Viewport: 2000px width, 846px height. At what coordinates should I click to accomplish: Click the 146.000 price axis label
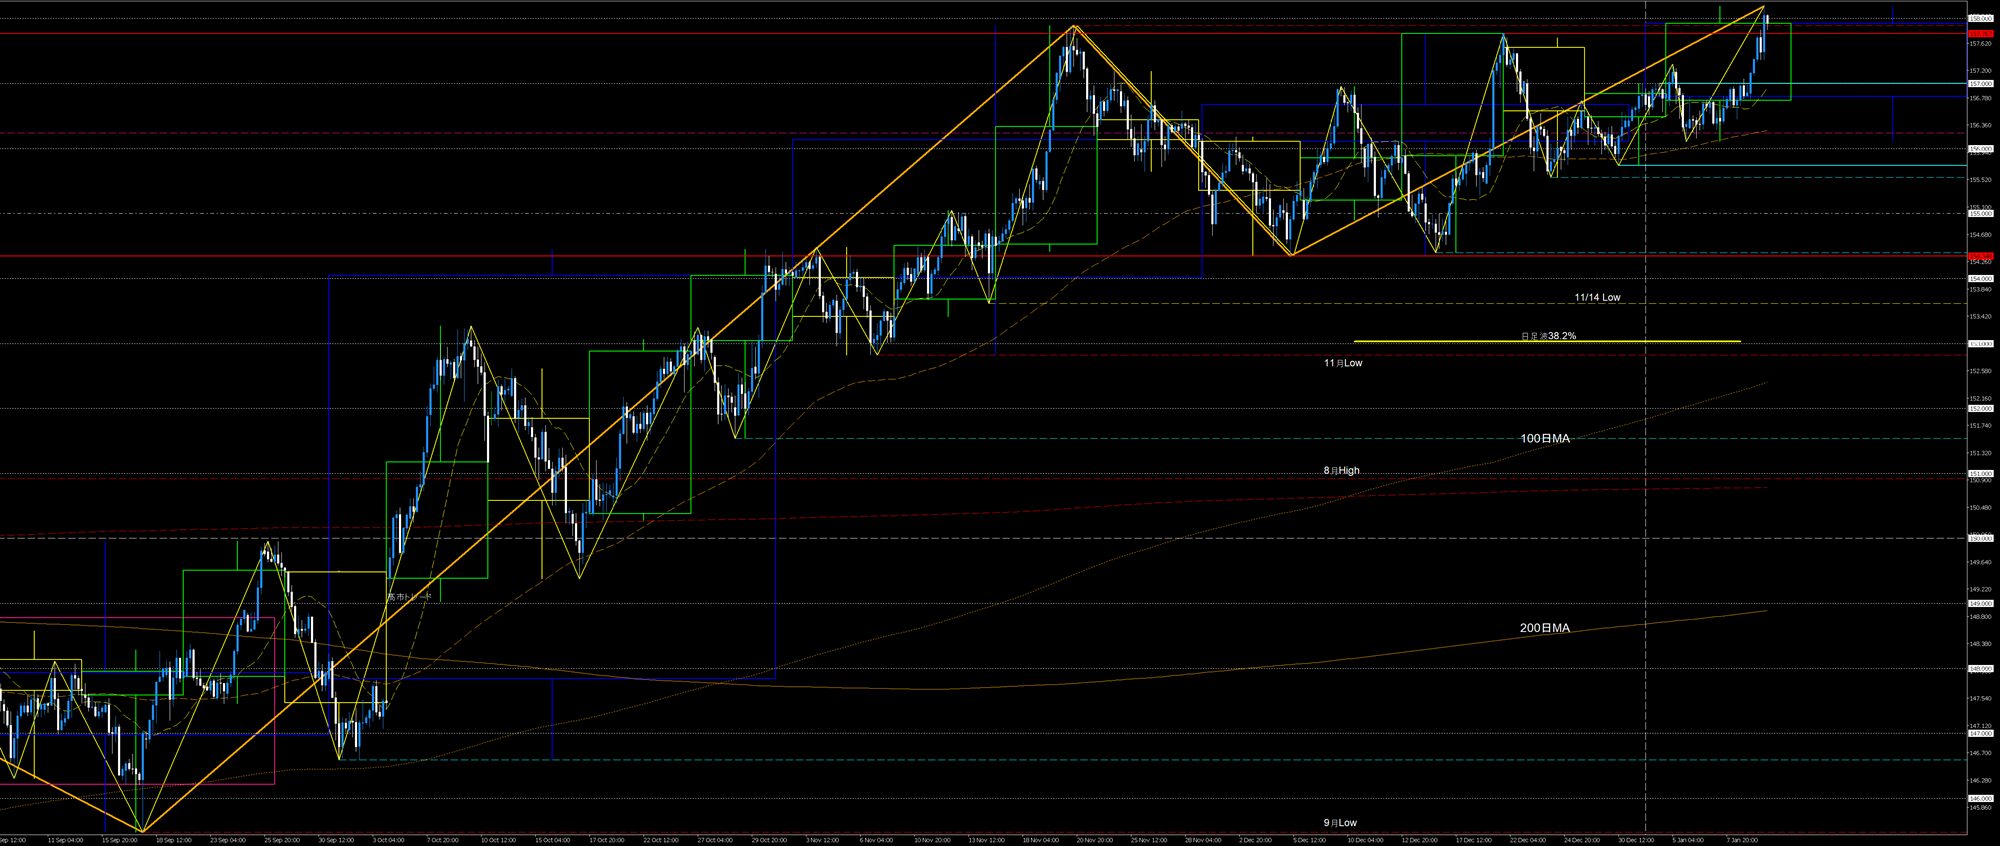coord(1980,798)
